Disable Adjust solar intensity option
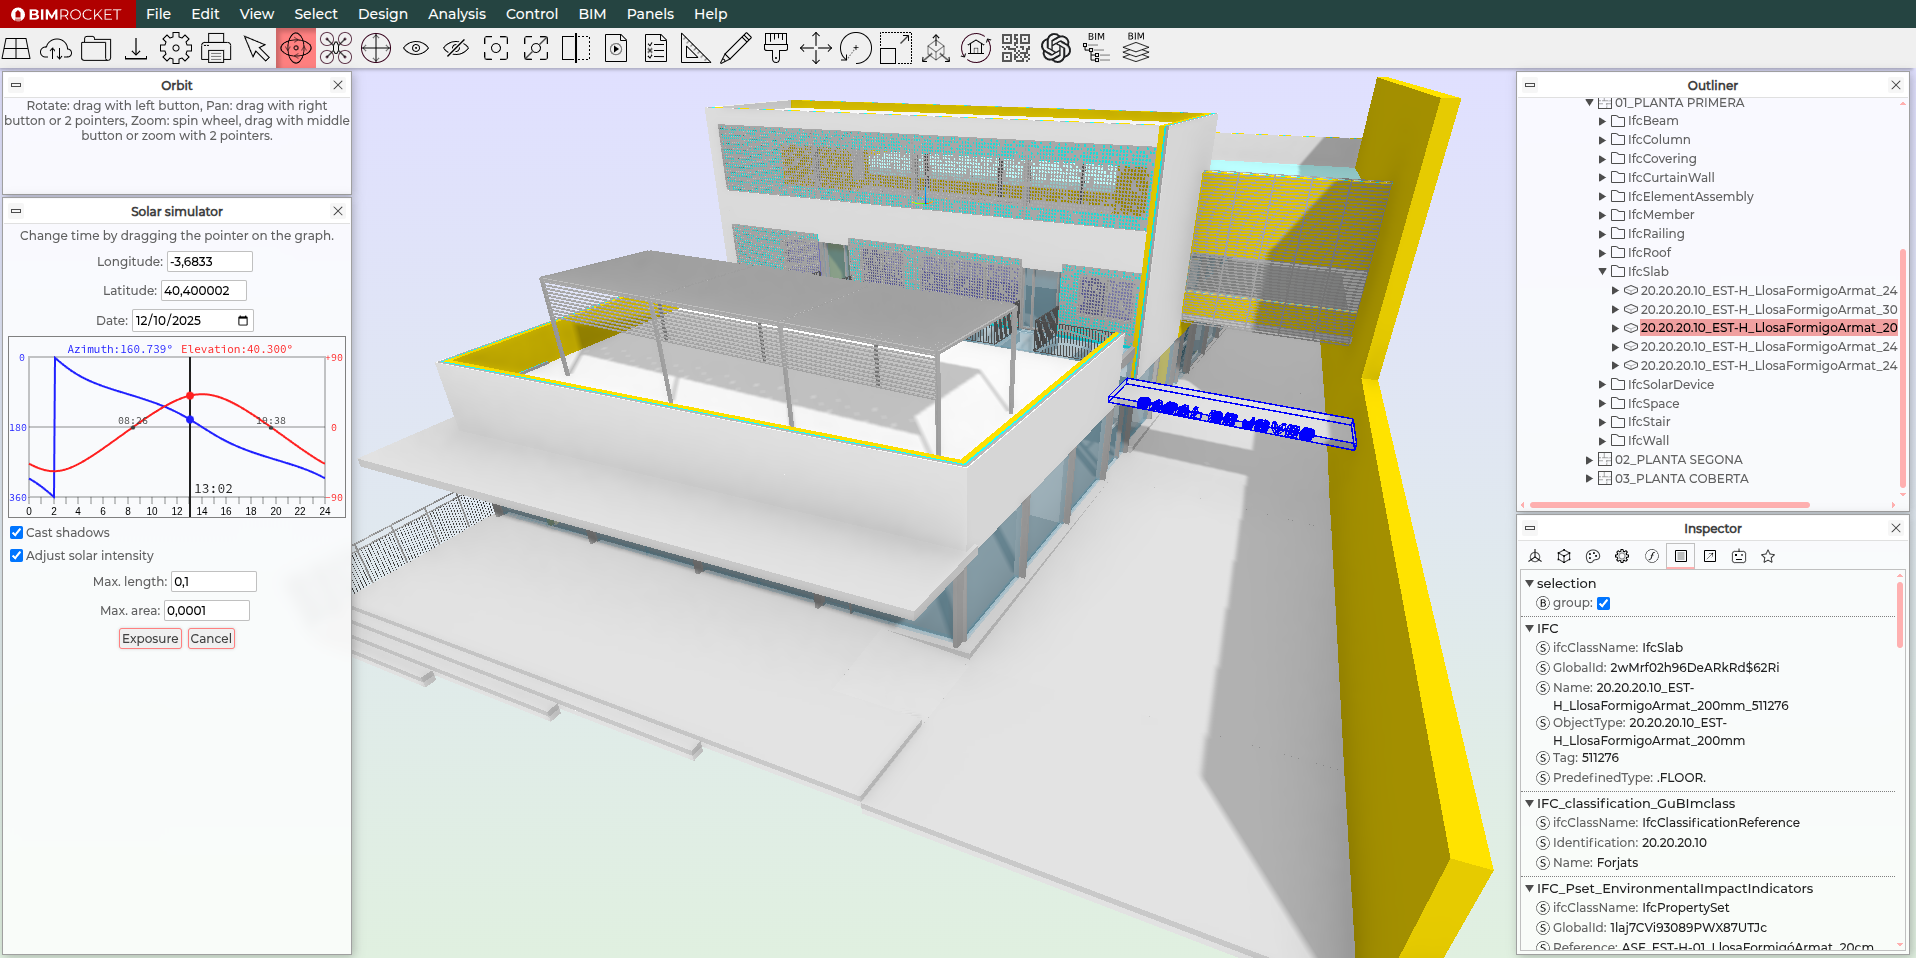The image size is (1916, 958). (x=17, y=556)
